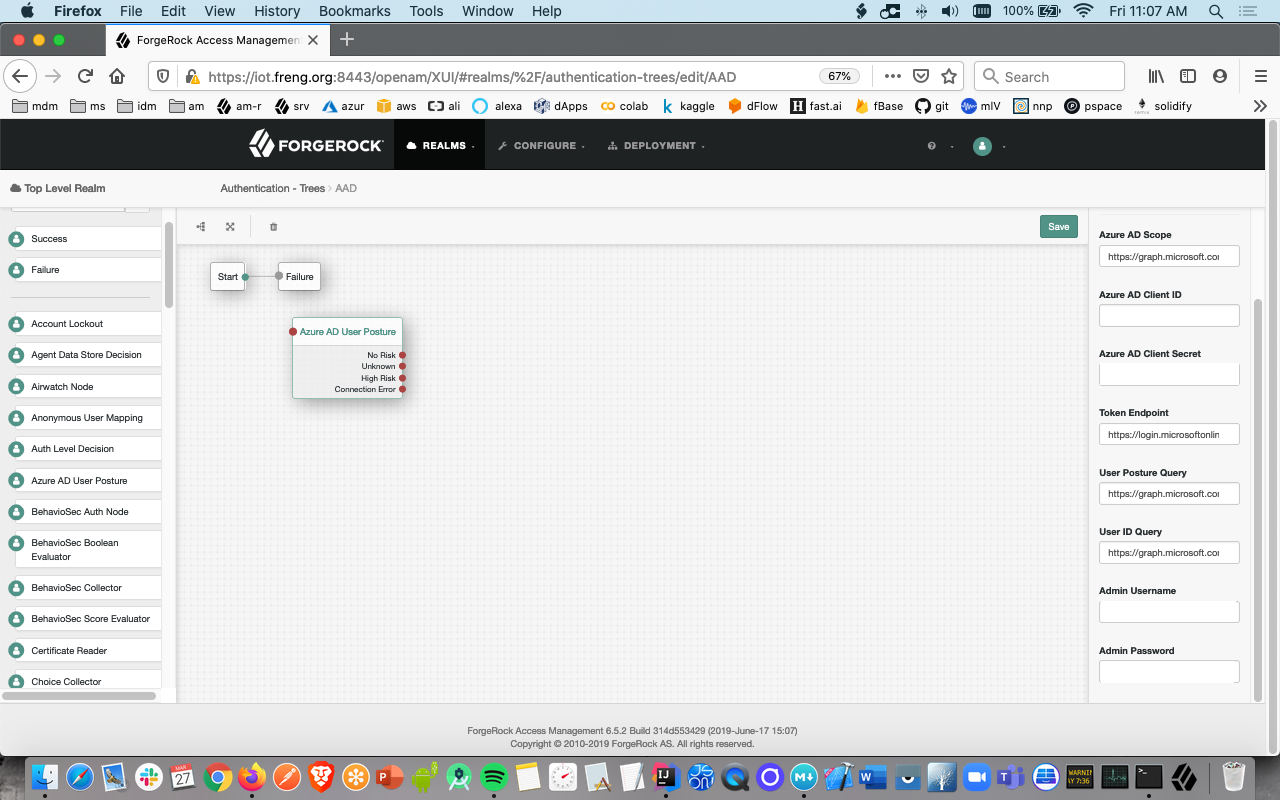Open the Firefox library icon
1280x800 pixels.
(x=1156, y=76)
